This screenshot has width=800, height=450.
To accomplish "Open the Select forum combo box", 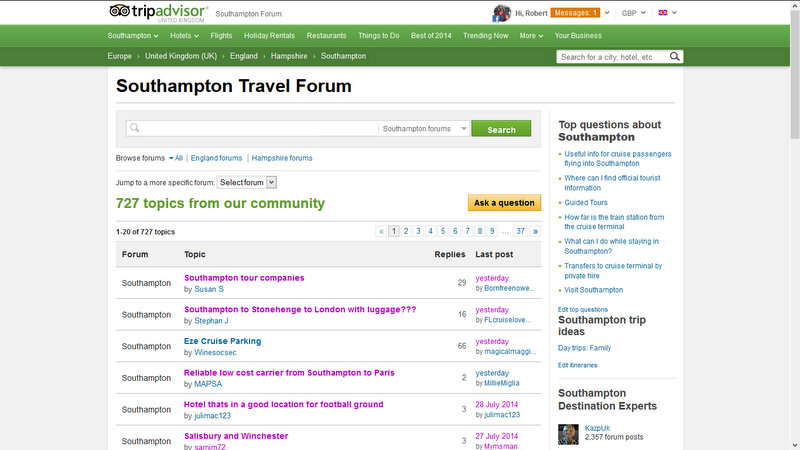I will pos(246,182).
